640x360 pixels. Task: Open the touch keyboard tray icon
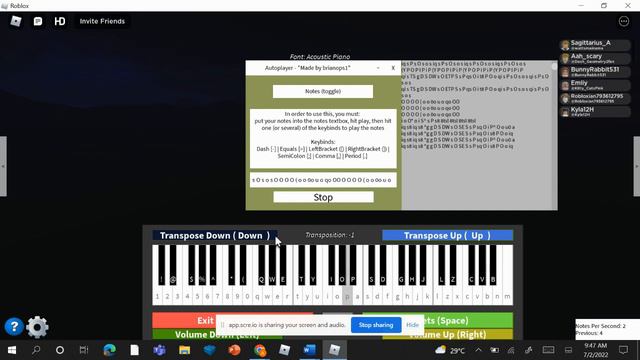pos(548,350)
